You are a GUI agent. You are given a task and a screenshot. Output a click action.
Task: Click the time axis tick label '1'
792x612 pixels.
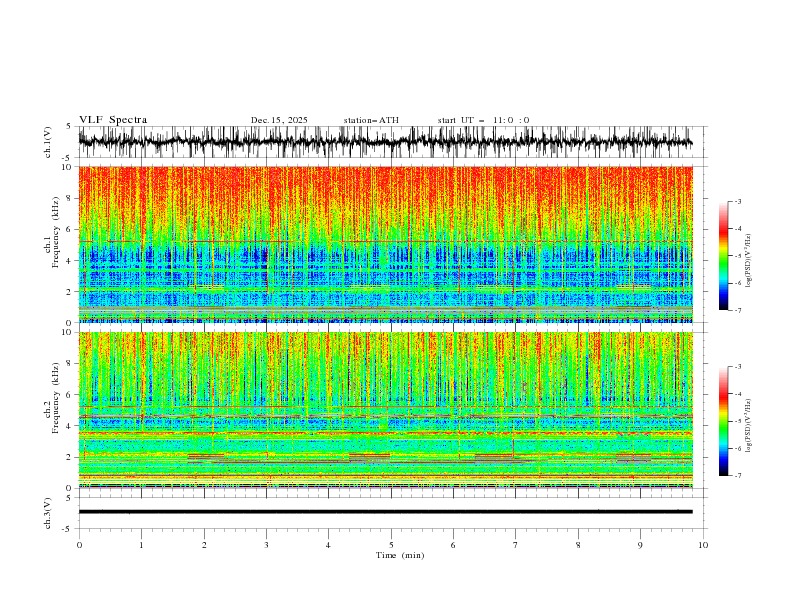click(141, 545)
